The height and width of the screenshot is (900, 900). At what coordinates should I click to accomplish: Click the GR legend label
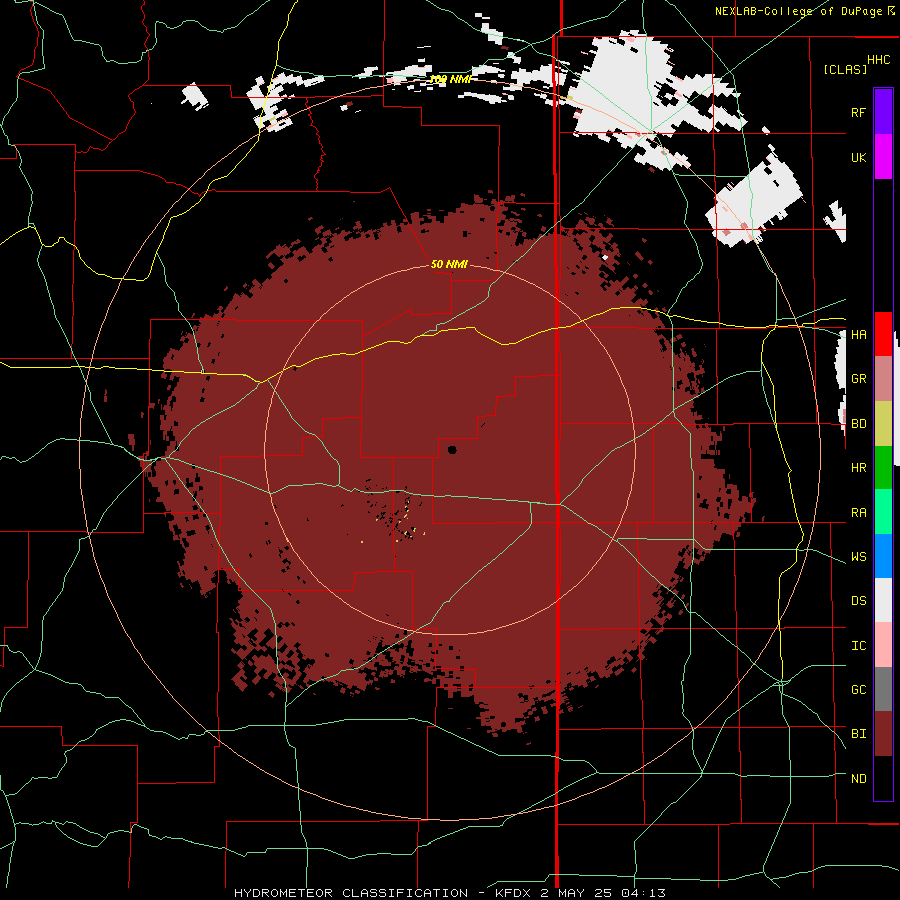tap(858, 379)
